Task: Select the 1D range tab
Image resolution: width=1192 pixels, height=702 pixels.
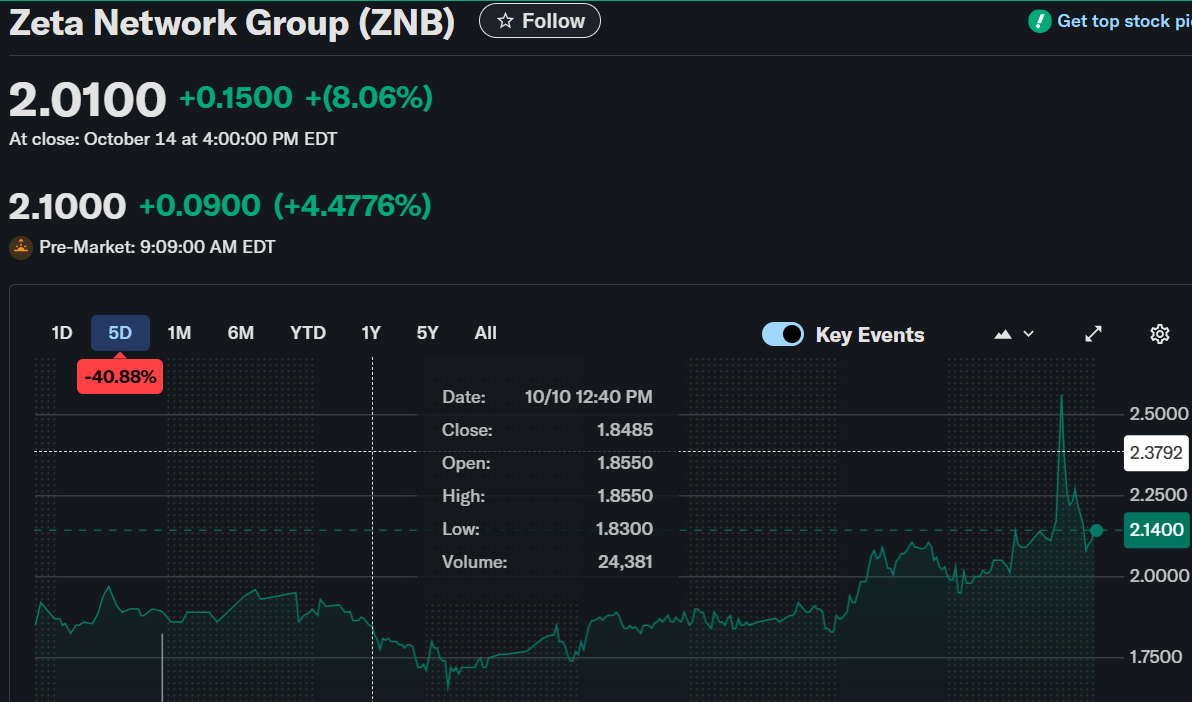Action: (62, 333)
